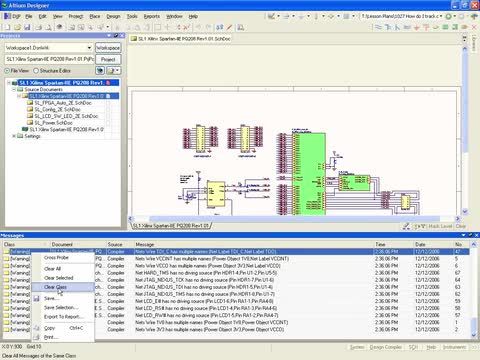Viewport: 480px width, 360px height.
Task: Click the red pencil toolbar icon
Action: 230,27
